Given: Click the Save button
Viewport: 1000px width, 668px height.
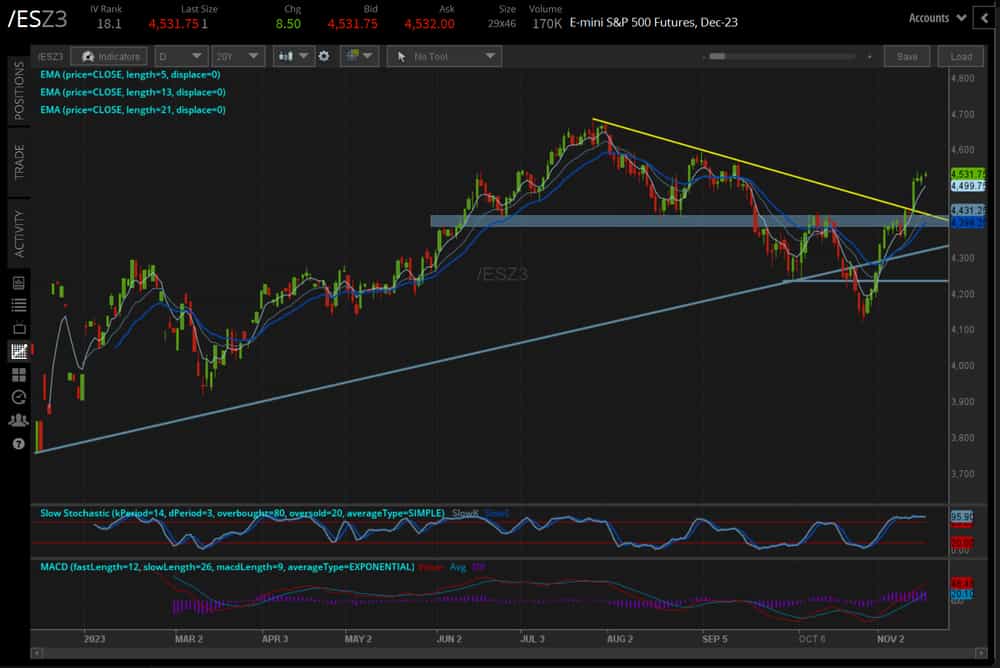Looking at the screenshot, I should click(x=907, y=56).
